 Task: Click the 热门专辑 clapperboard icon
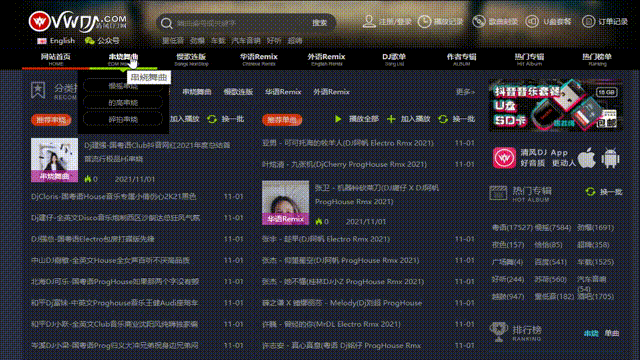[x=498, y=193]
